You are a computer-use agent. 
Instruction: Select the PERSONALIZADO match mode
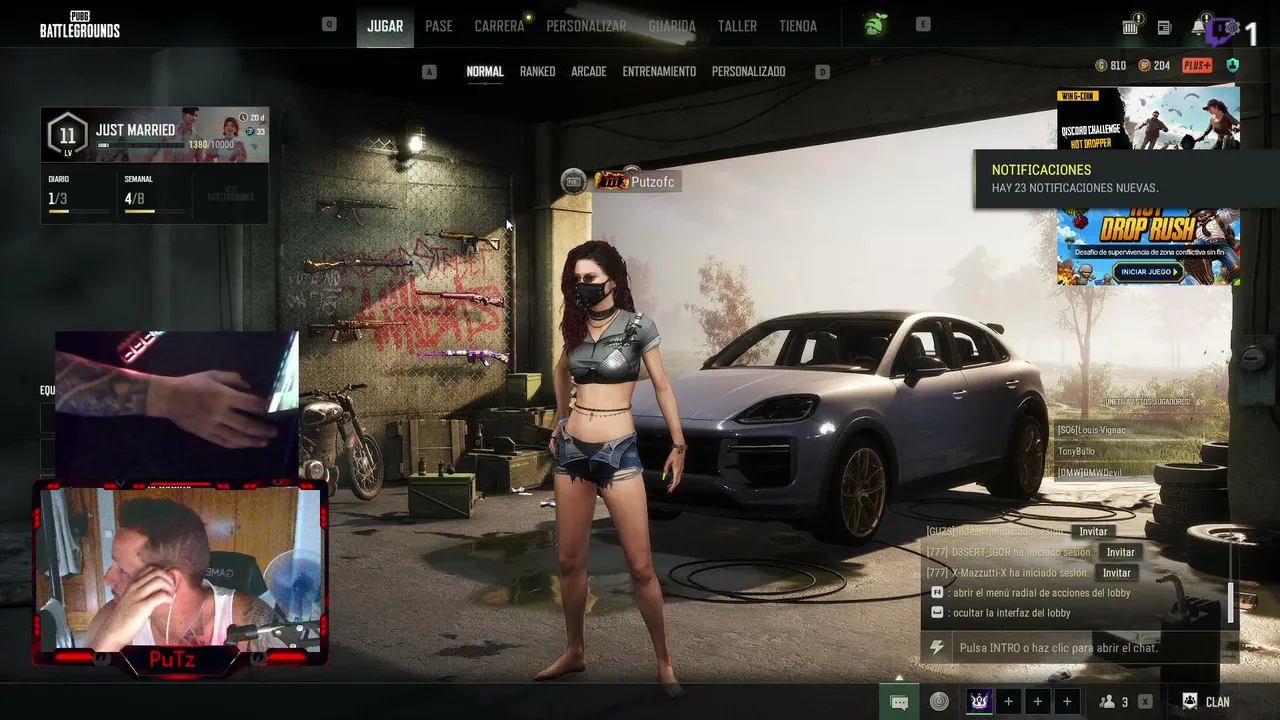tap(748, 72)
